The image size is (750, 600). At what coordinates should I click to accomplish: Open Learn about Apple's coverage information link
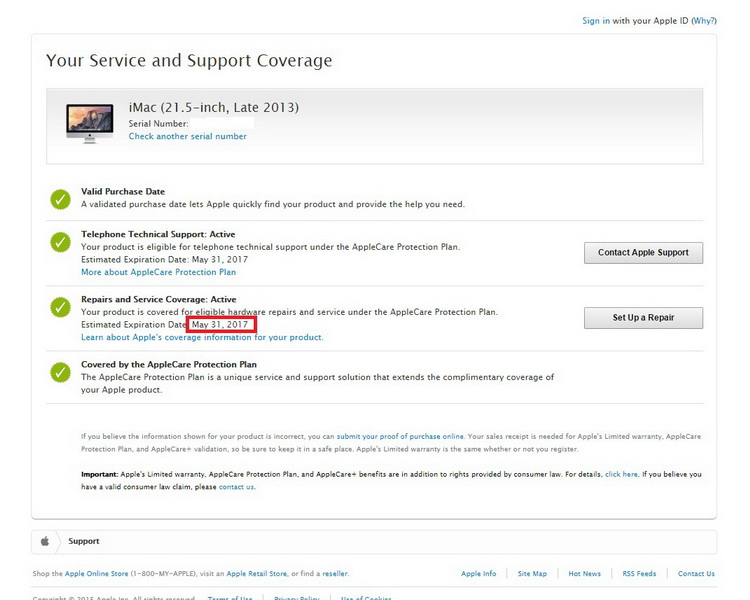(x=201, y=337)
